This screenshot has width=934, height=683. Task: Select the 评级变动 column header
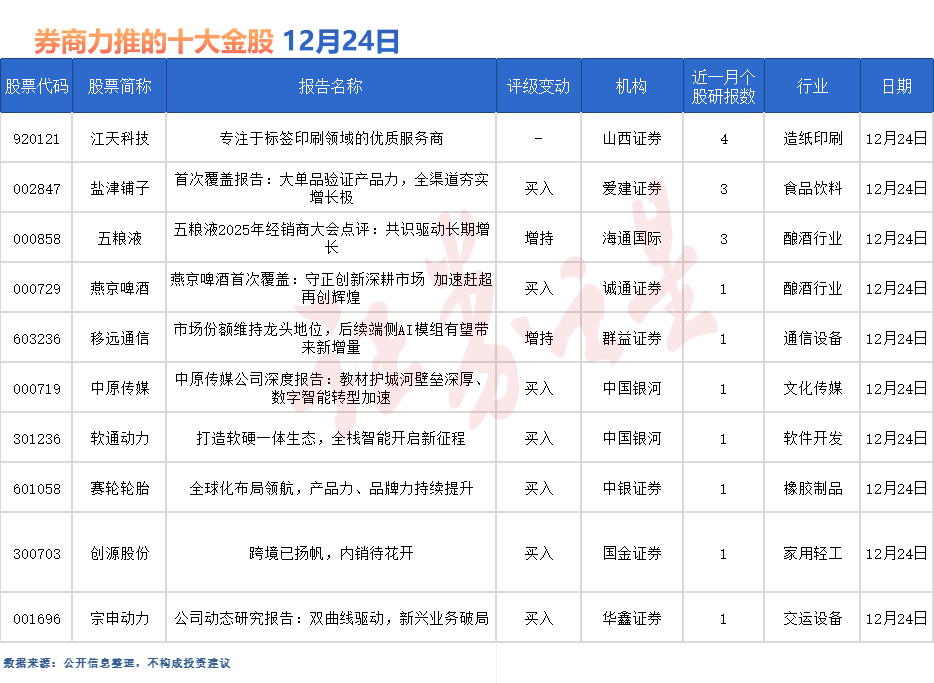[x=538, y=86]
